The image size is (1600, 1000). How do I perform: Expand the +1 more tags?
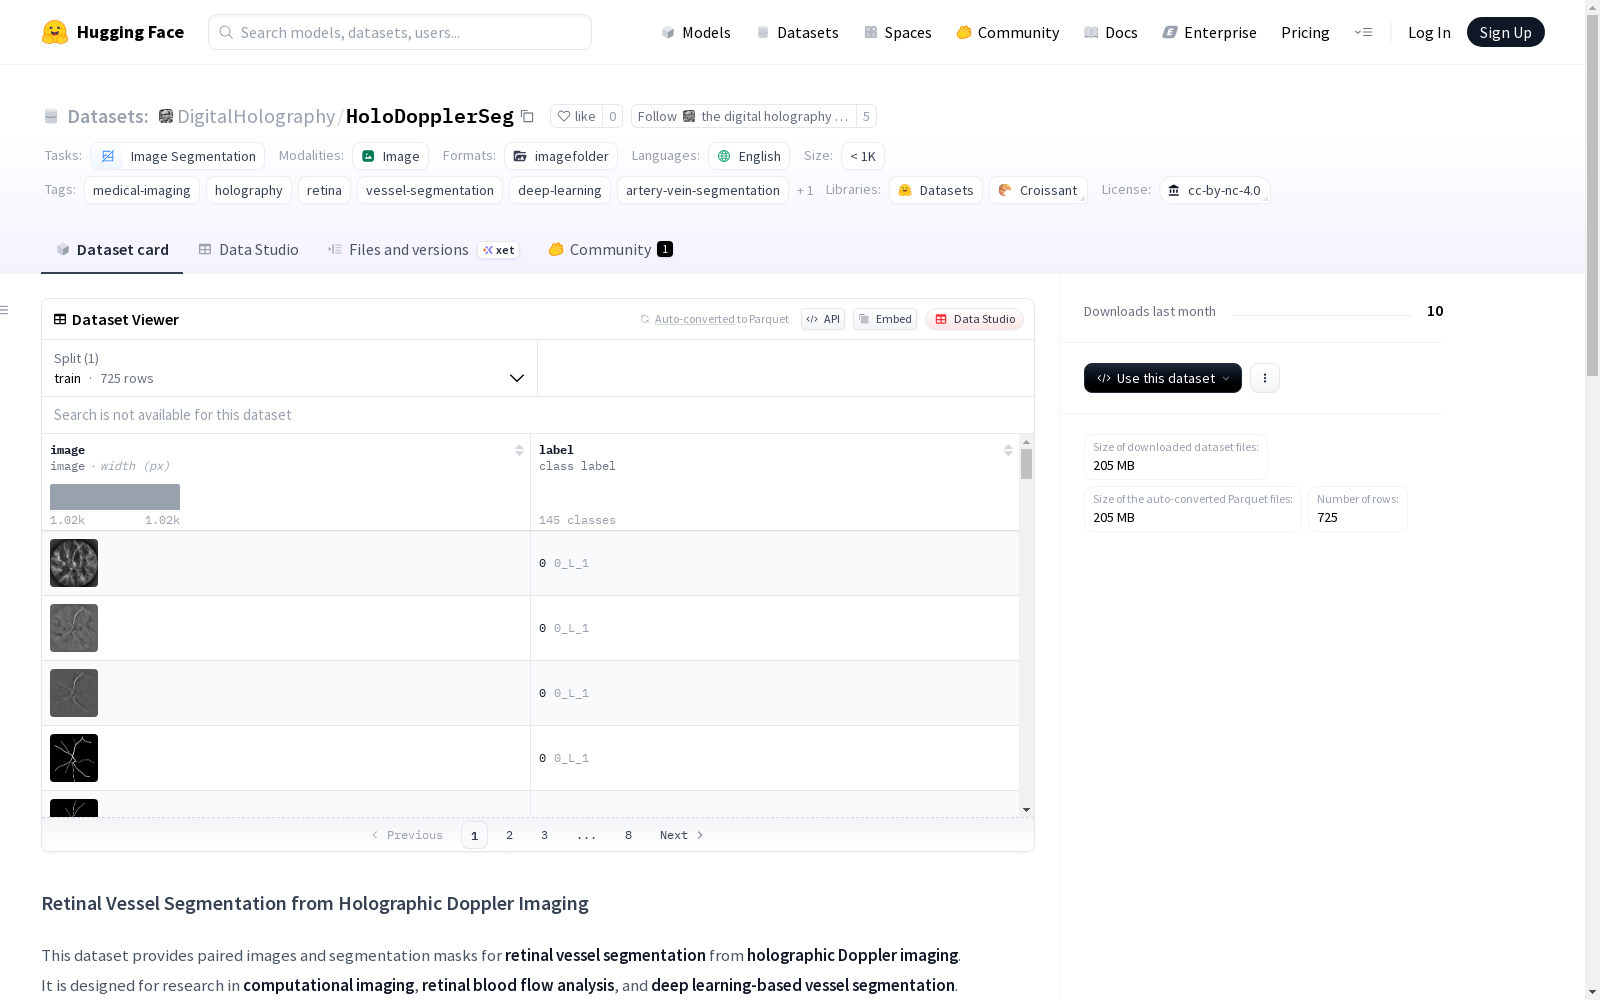tap(805, 190)
